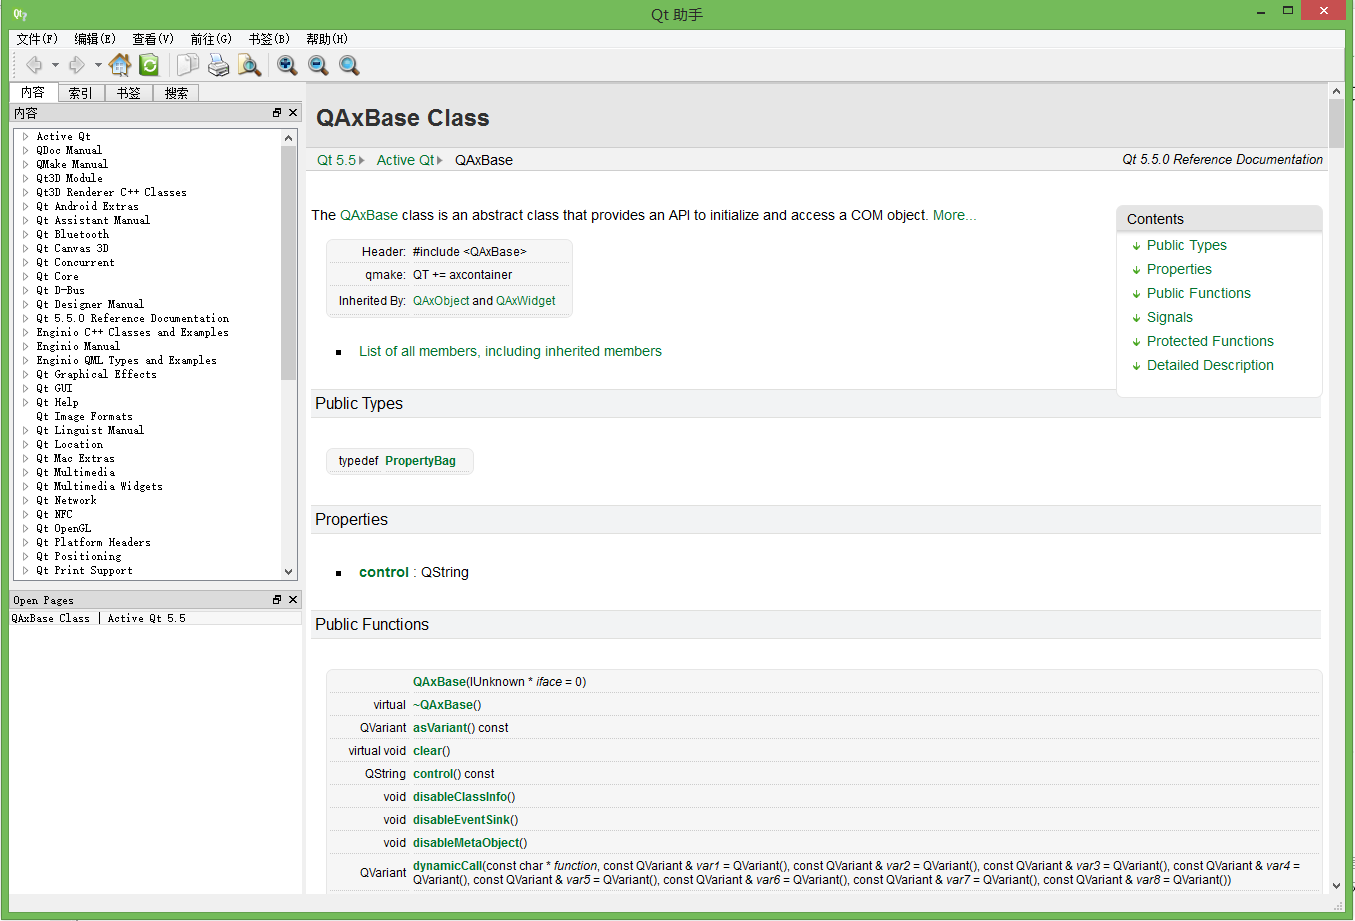Open the asVariant function link
1355x921 pixels.
[440, 728]
